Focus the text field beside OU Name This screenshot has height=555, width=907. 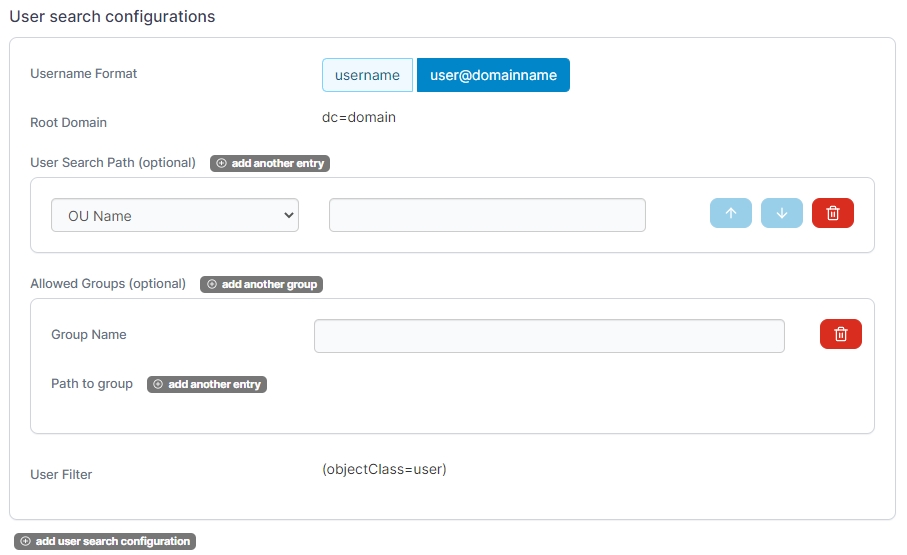pos(487,215)
